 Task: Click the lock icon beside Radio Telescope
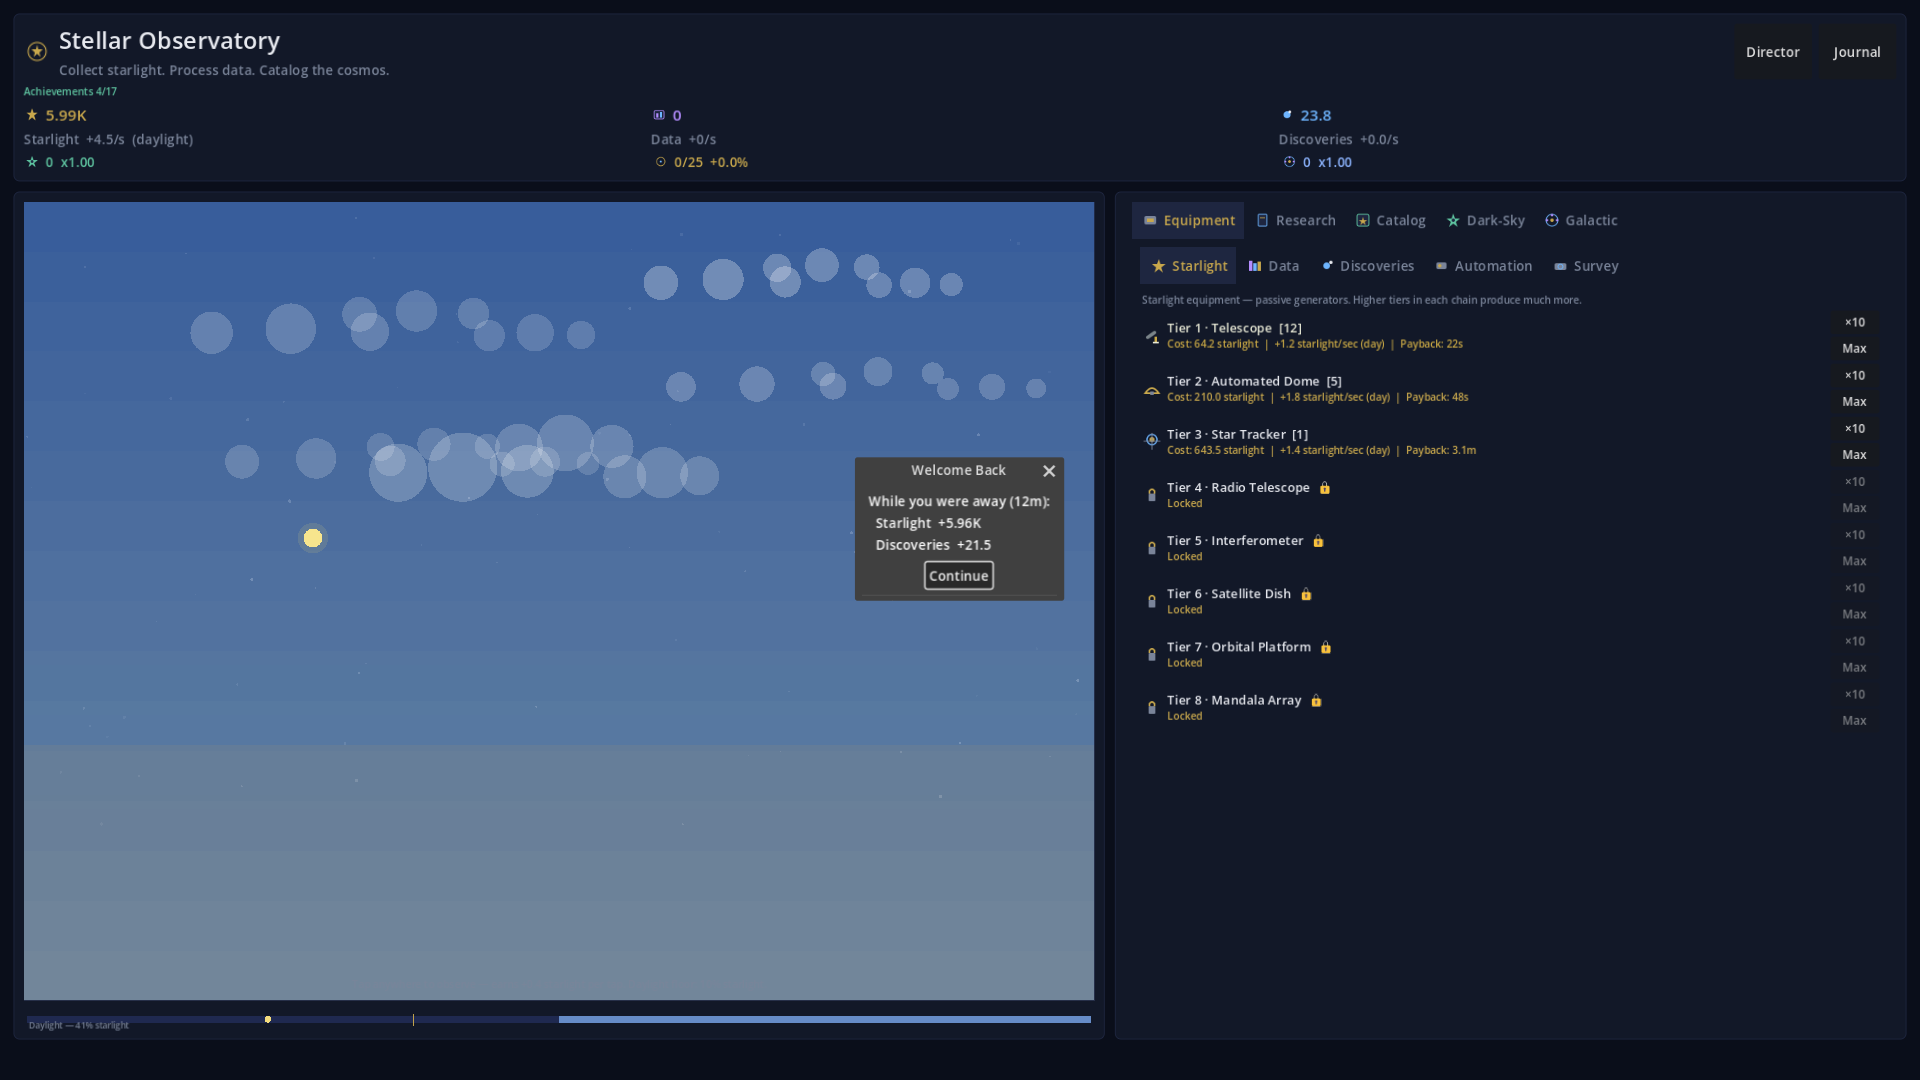(x=1325, y=488)
